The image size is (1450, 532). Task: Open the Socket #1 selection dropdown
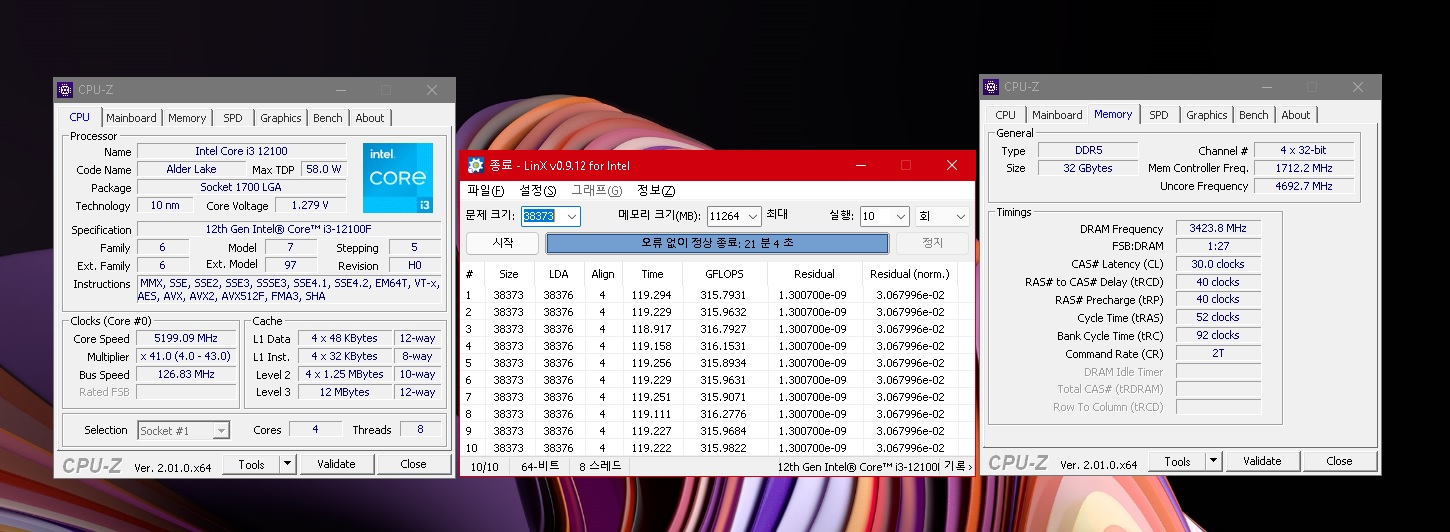[x=184, y=431]
